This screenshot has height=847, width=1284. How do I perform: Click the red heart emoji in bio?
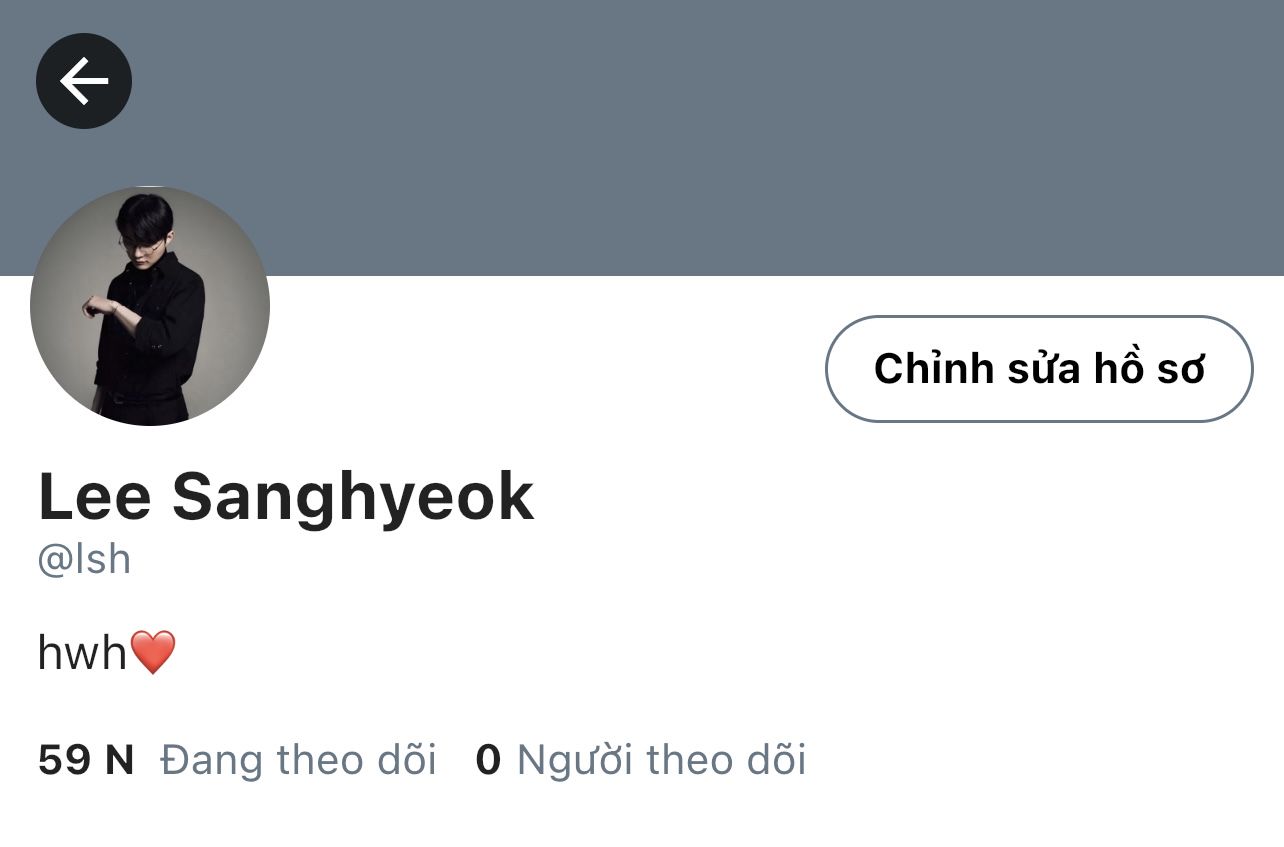pos(153,653)
